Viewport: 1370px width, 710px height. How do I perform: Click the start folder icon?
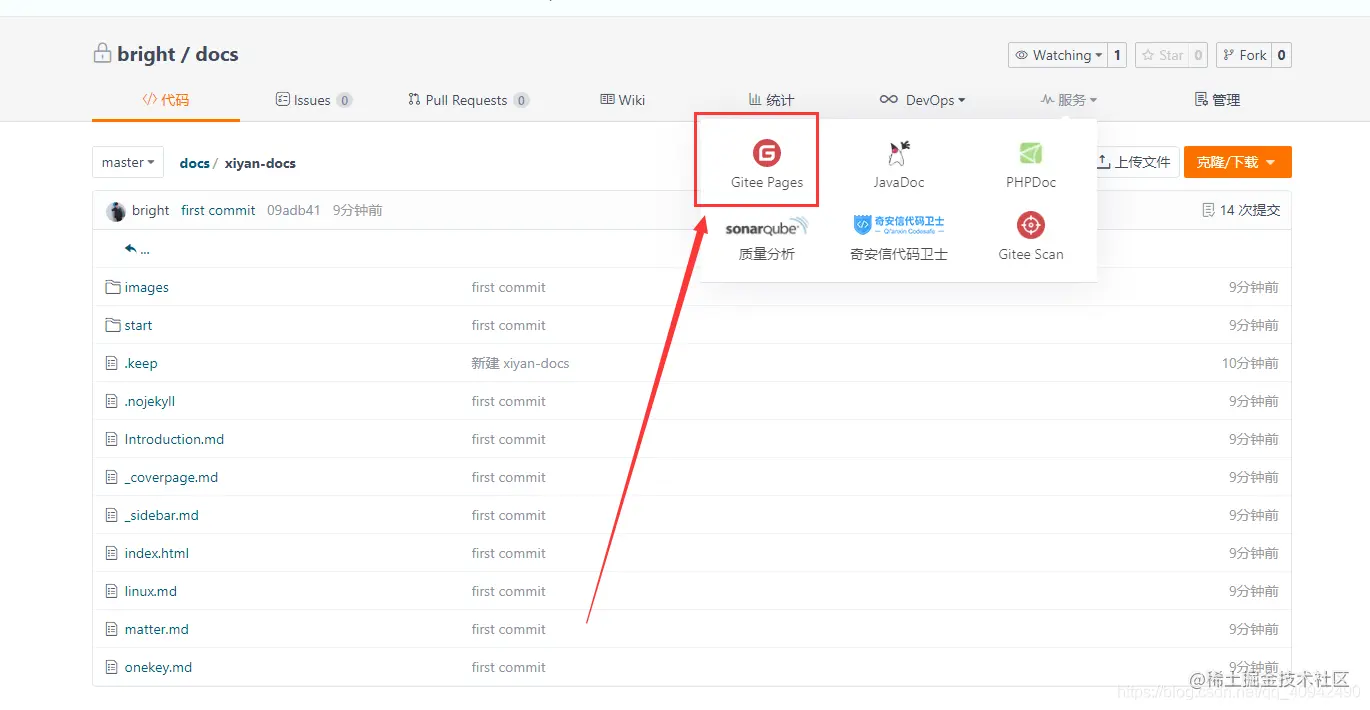coord(112,325)
